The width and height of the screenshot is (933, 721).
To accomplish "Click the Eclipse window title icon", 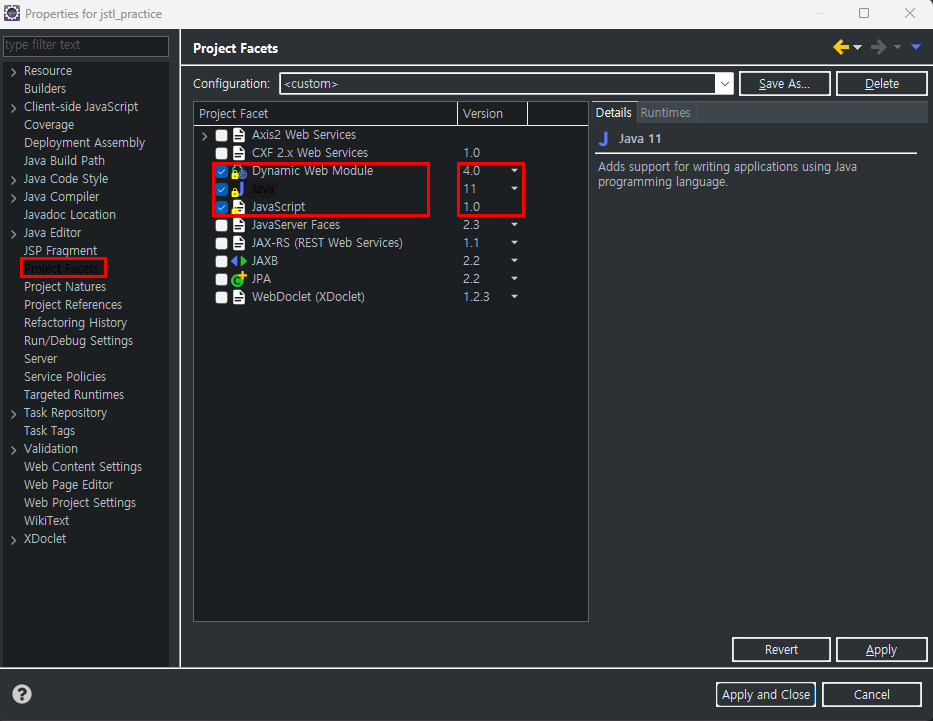I will point(12,13).
